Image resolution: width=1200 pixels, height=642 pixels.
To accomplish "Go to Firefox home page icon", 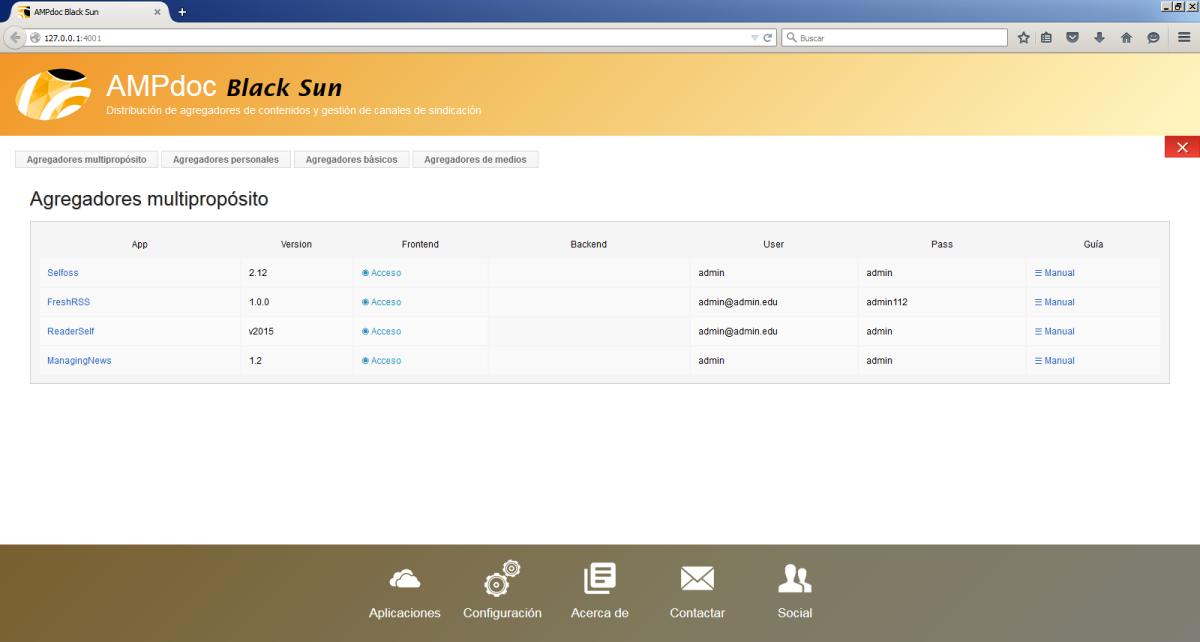I will point(1126,38).
